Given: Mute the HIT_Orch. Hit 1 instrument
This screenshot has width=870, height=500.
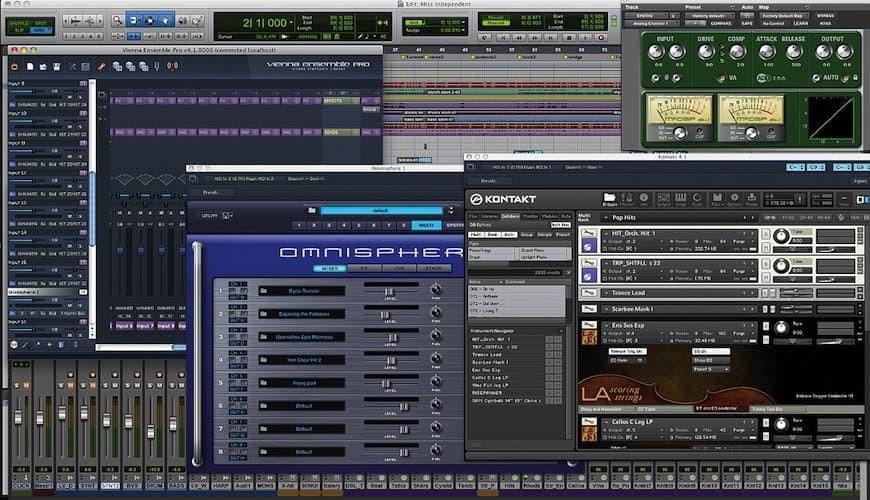Looking at the screenshot, I should click(x=766, y=246).
